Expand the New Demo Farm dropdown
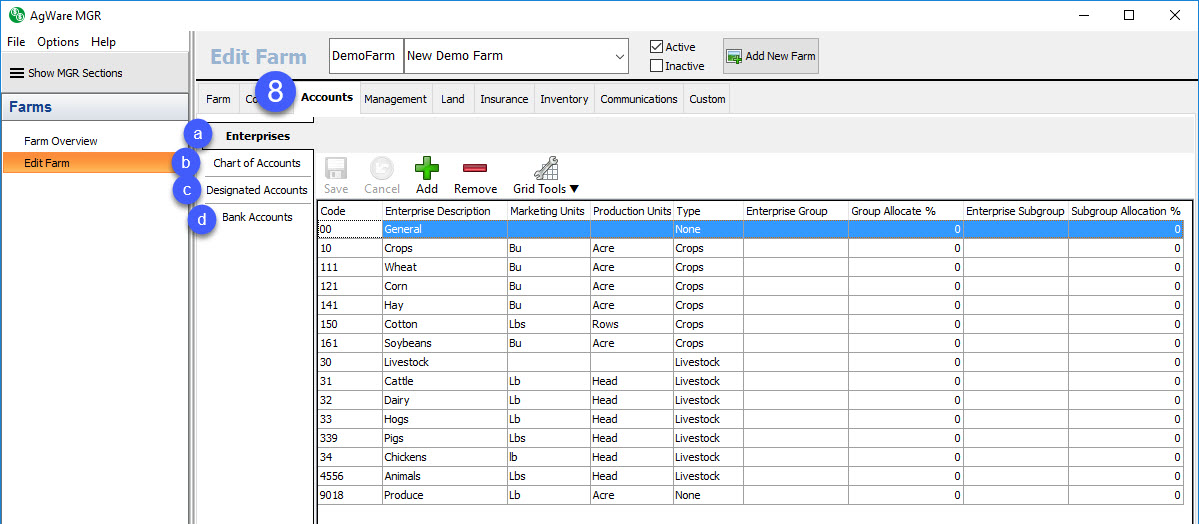This screenshot has width=1199, height=524. 619,56
